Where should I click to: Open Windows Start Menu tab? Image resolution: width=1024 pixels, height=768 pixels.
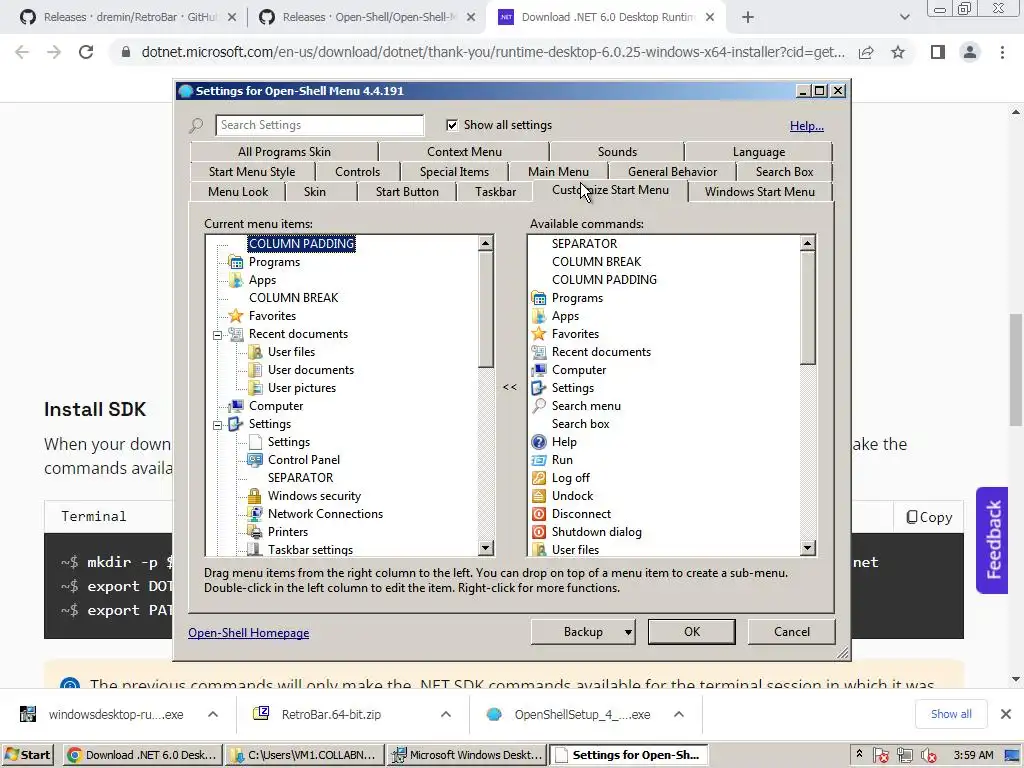[x=760, y=192]
